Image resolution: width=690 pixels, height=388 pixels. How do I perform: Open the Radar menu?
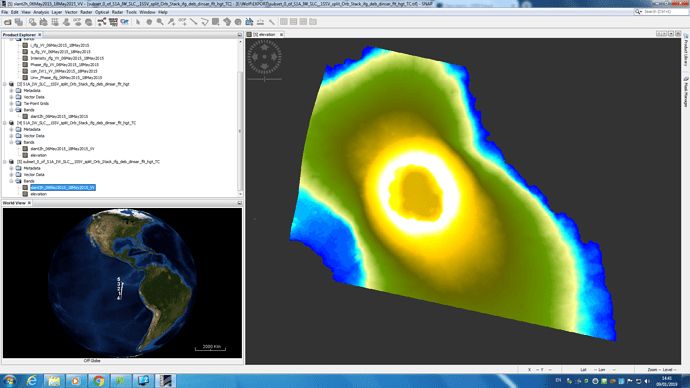(x=117, y=12)
